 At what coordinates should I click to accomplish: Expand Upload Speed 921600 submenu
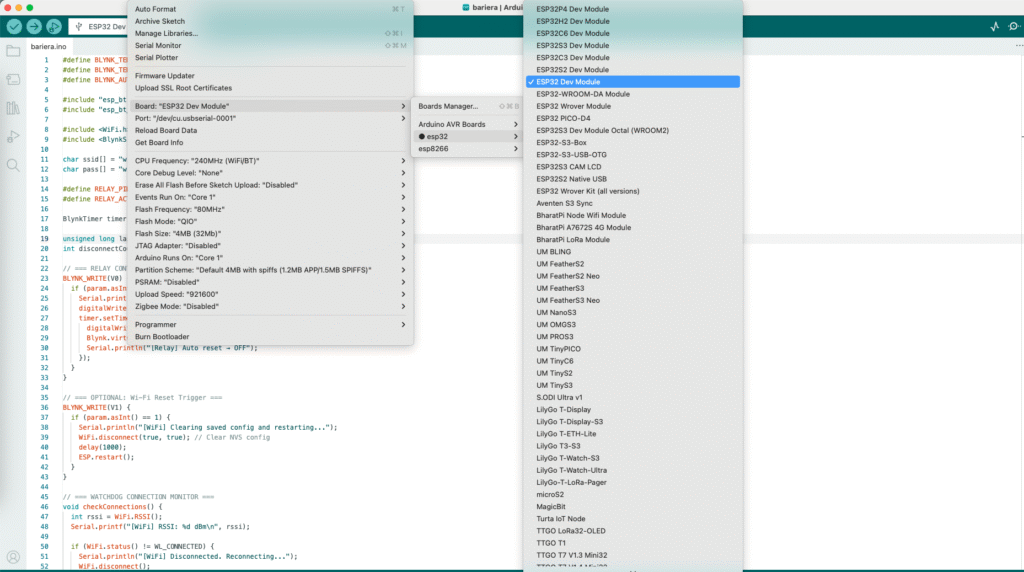click(x=270, y=294)
